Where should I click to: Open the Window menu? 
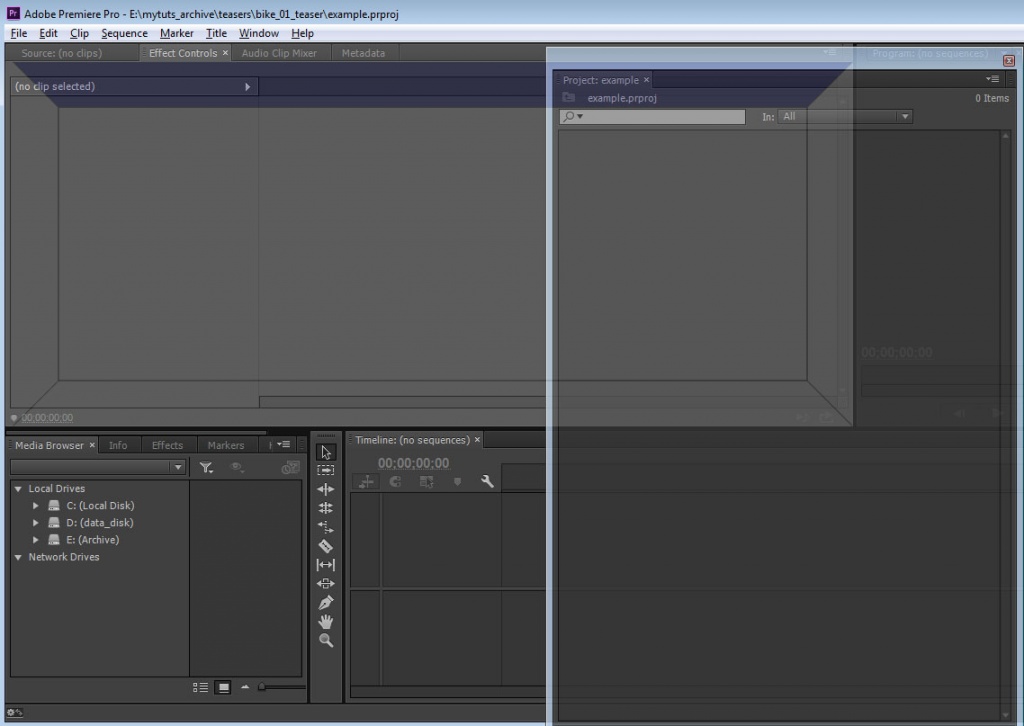(x=259, y=33)
